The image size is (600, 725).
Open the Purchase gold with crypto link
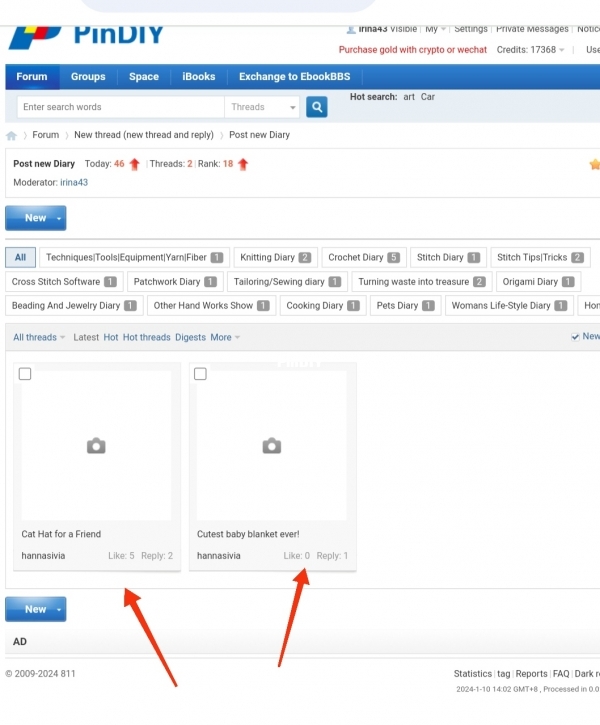(413, 50)
